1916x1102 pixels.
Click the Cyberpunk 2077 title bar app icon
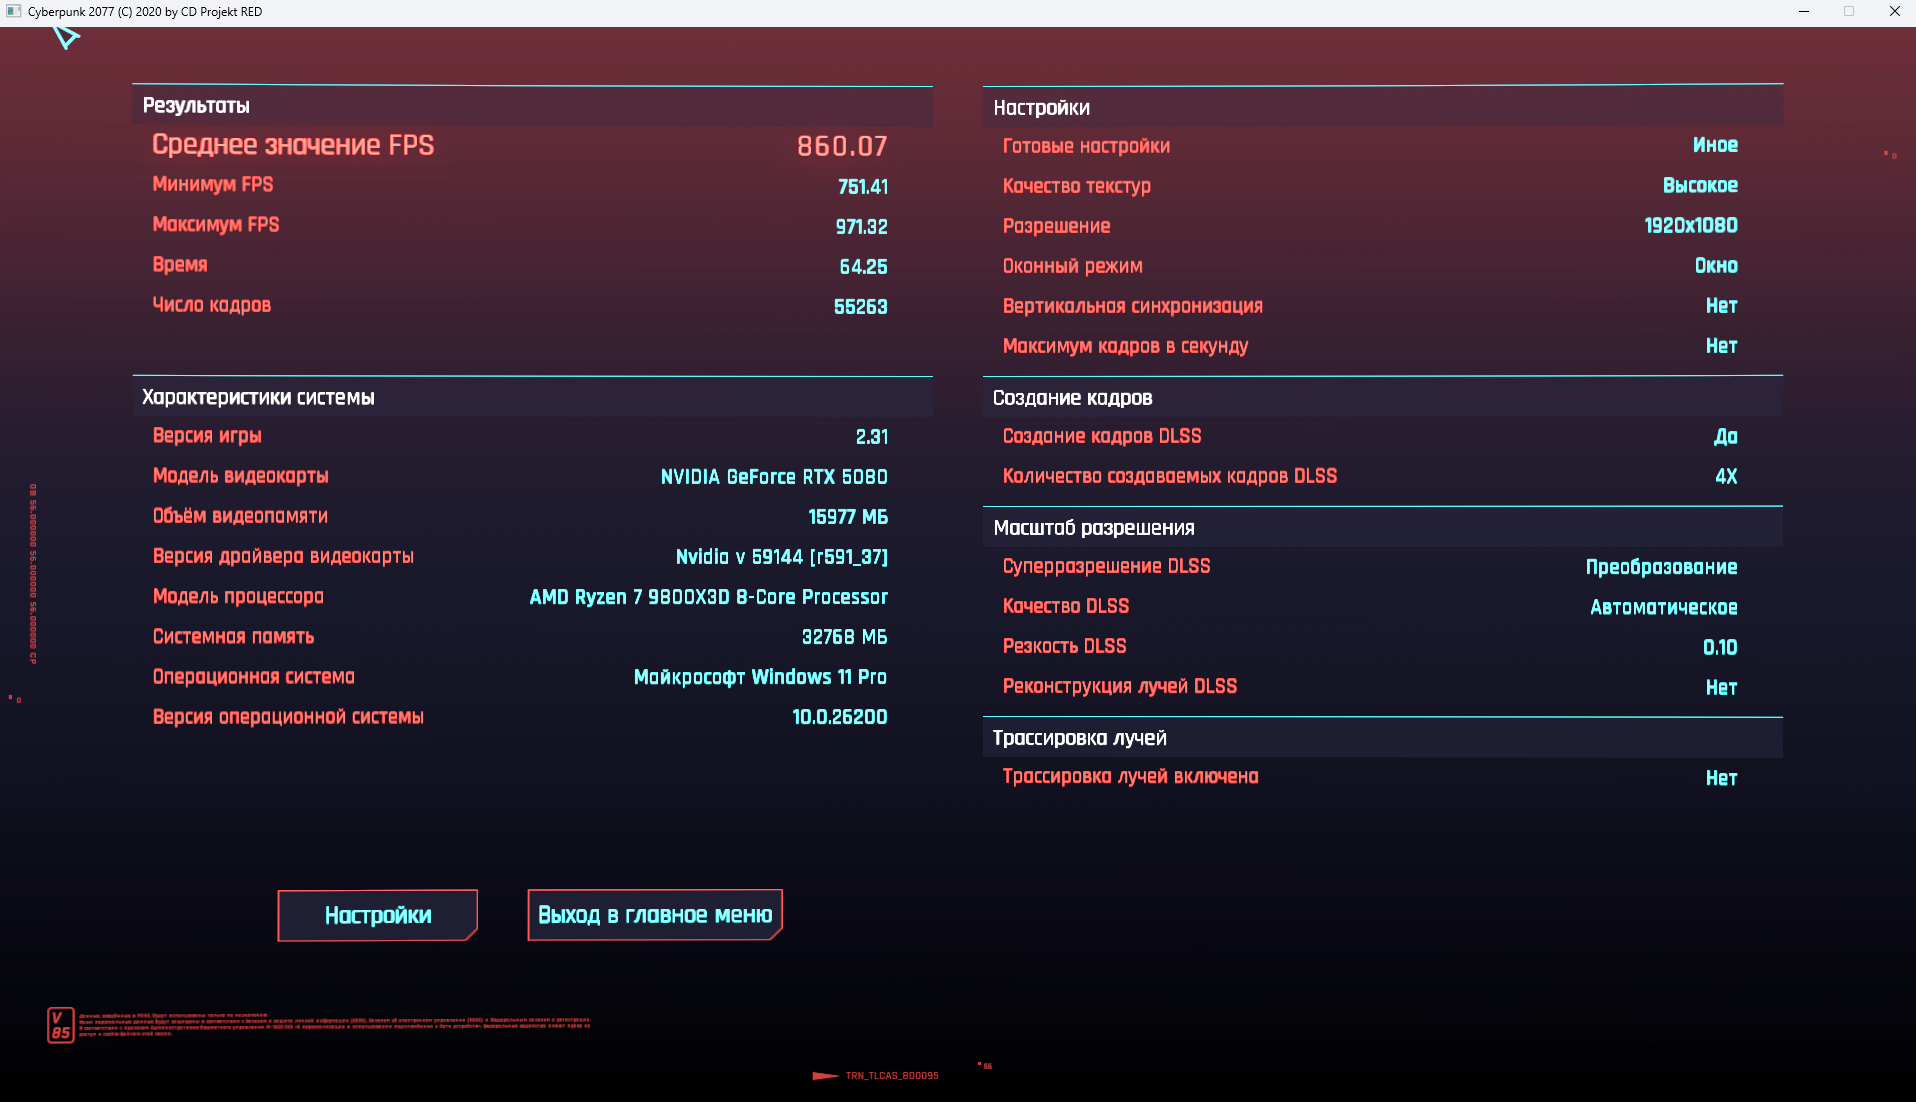[13, 12]
